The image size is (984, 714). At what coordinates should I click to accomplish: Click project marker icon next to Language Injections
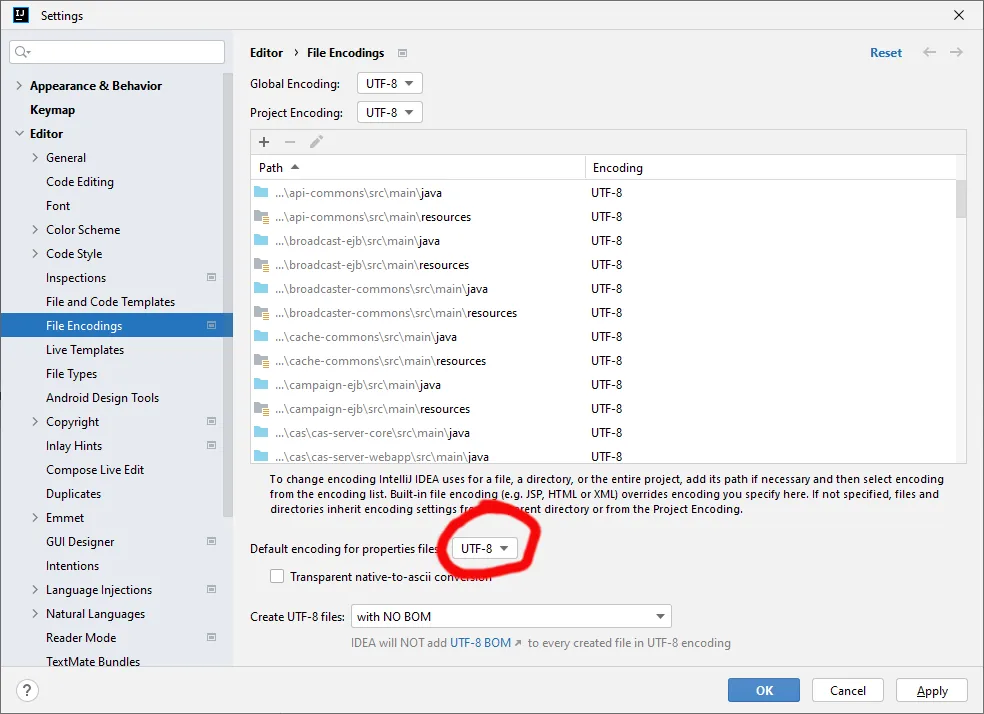tap(211, 589)
